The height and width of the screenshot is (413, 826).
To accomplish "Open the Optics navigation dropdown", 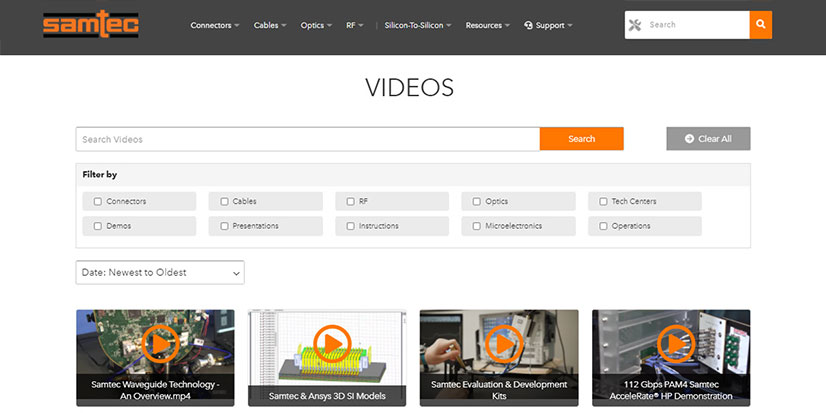I will [316, 25].
